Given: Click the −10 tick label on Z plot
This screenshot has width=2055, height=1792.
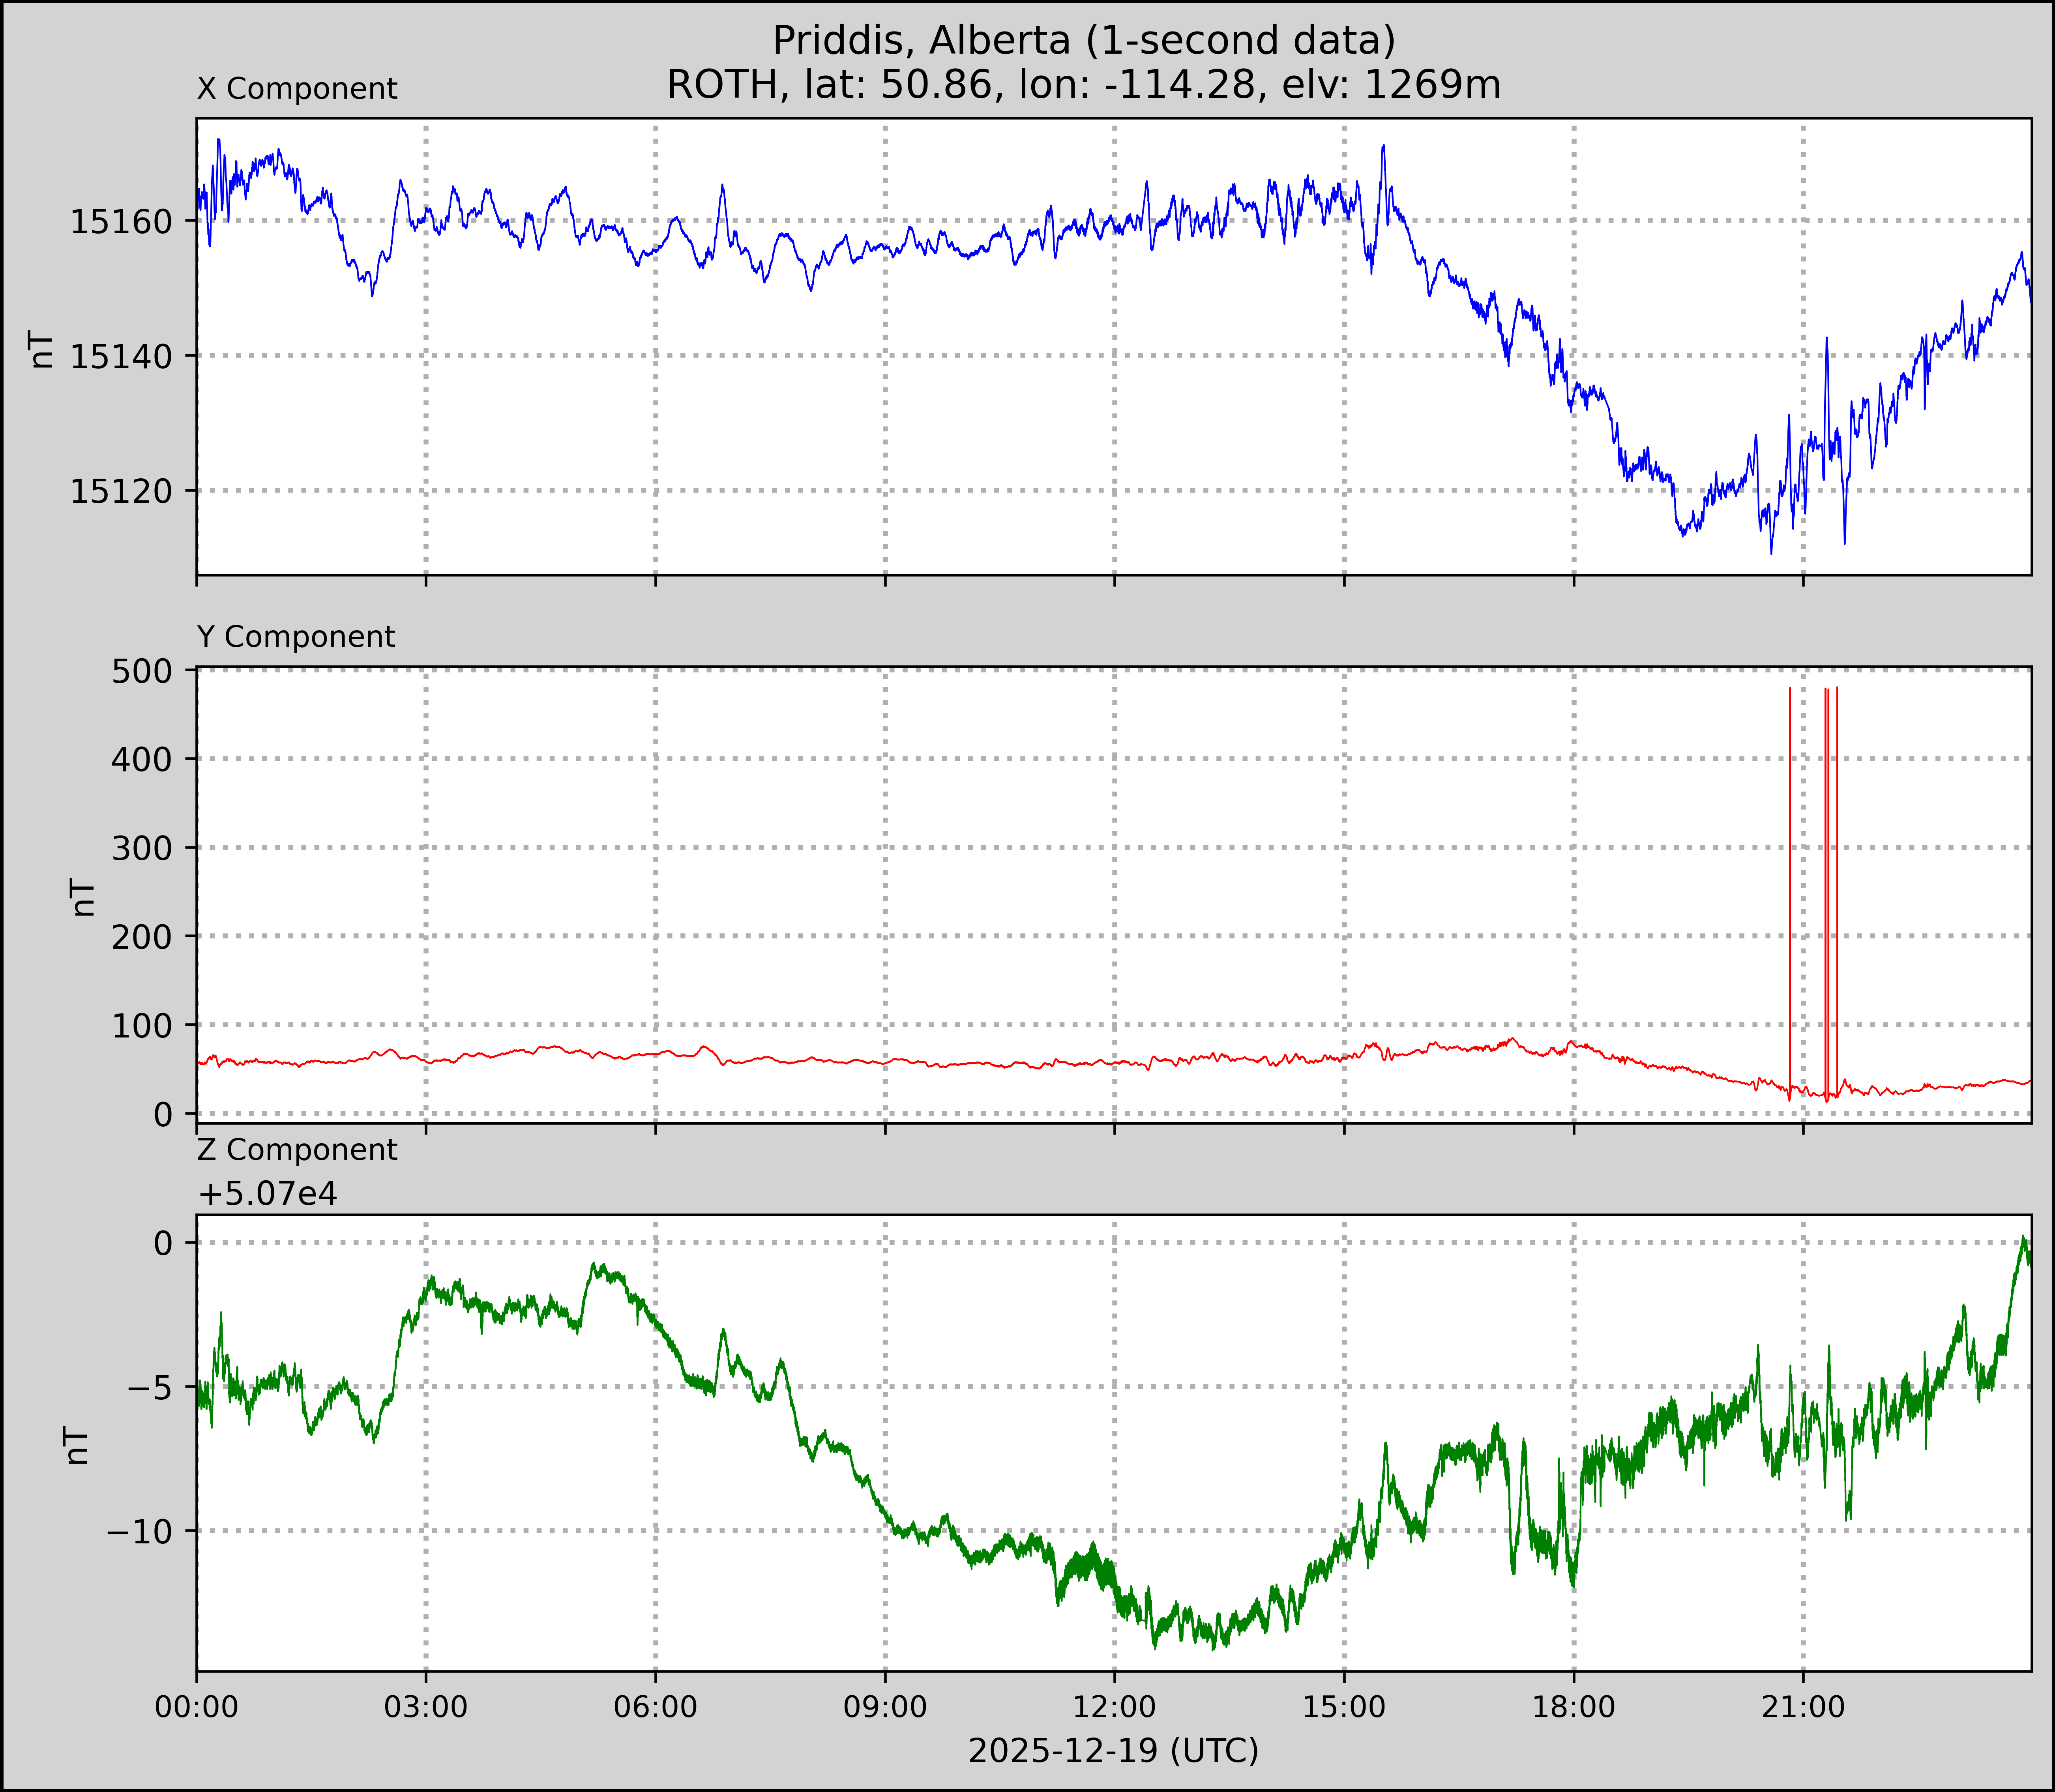Looking at the screenshot, I should pos(138,1531).
